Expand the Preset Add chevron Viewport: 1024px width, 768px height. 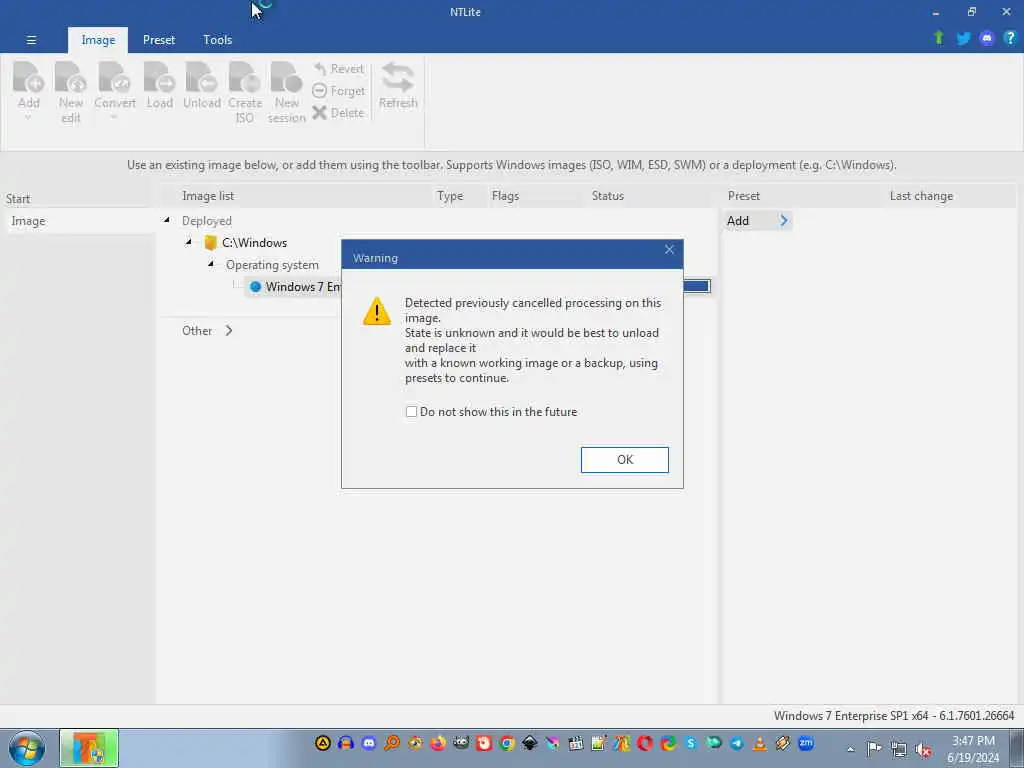pyautogui.click(x=784, y=221)
